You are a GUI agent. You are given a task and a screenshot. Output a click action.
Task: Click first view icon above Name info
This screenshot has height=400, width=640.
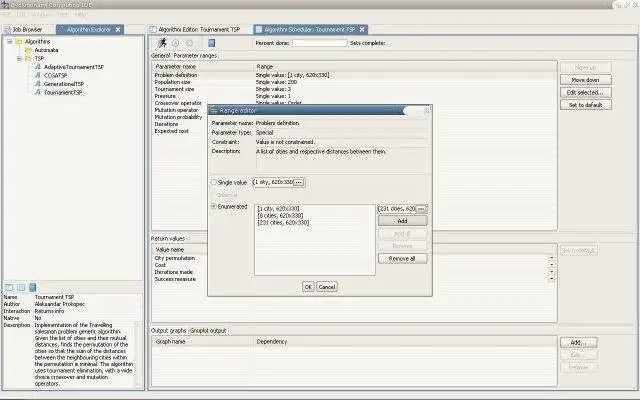pyautogui.click(x=9, y=287)
